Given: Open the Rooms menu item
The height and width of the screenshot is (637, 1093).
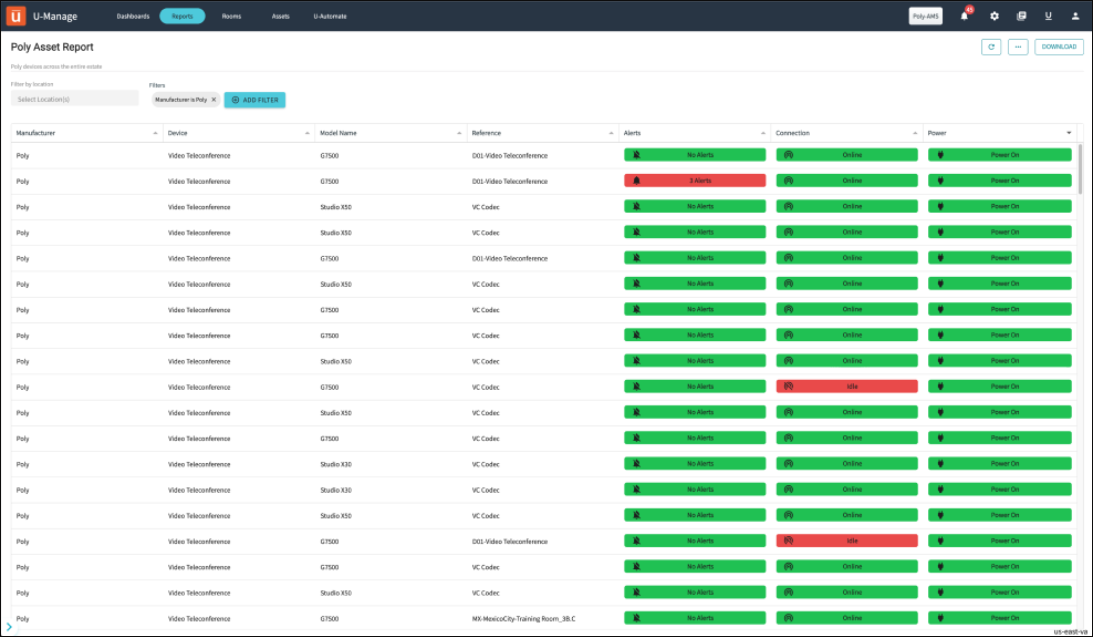Looking at the screenshot, I should (232, 16).
